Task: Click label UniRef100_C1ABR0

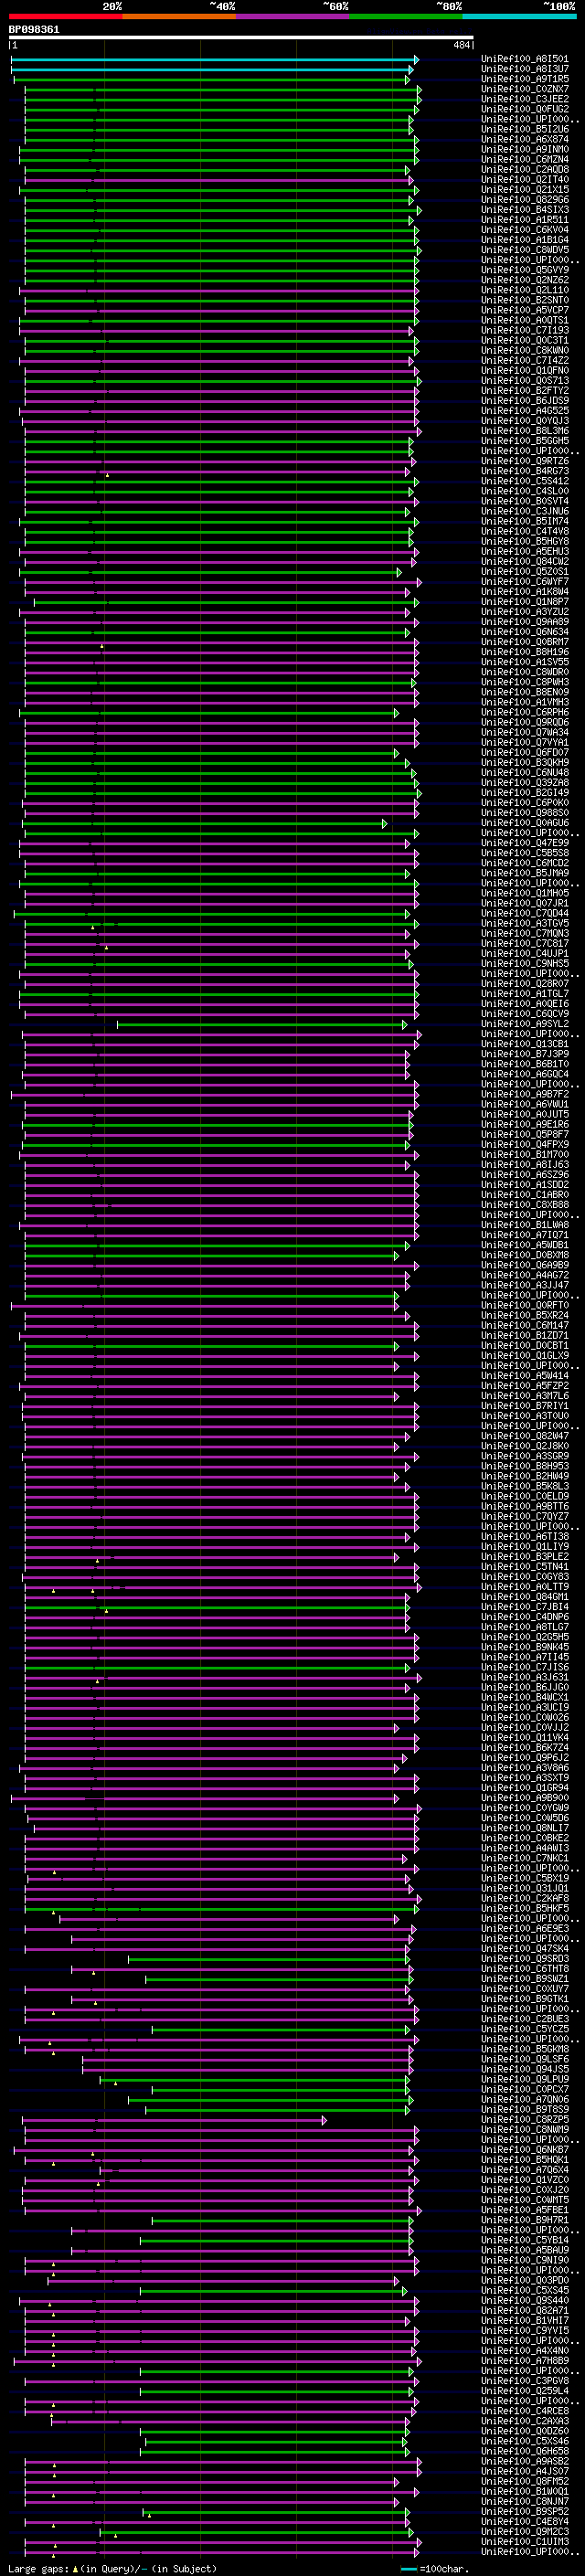Action: [x=525, y=1195]
